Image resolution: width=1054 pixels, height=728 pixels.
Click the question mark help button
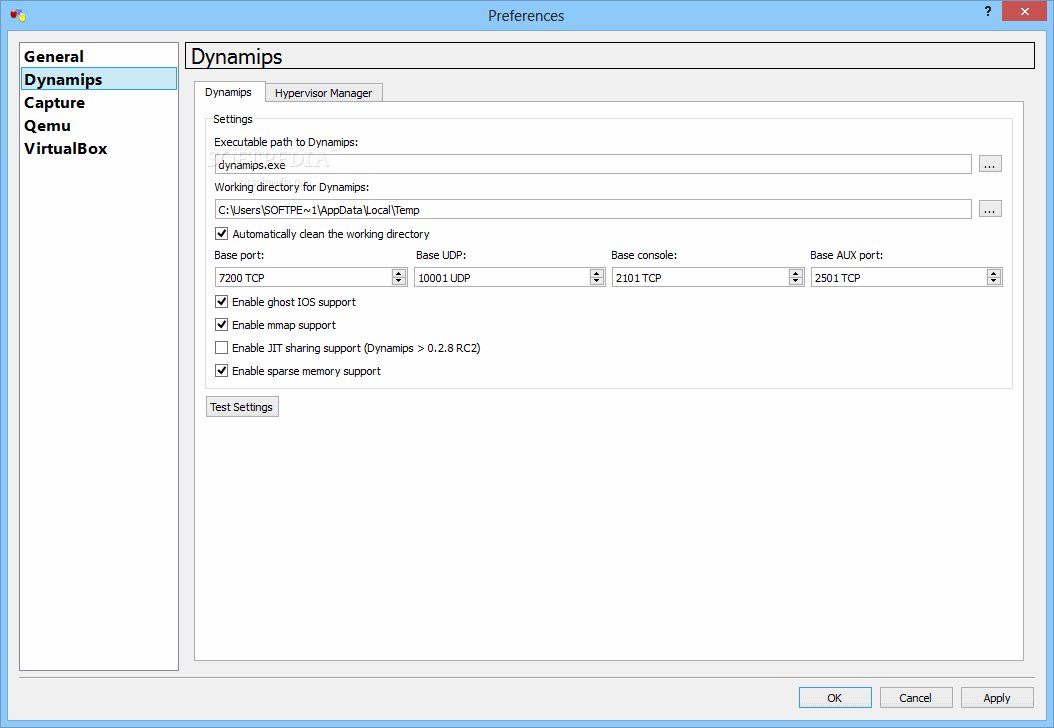[x=987, y=11]
